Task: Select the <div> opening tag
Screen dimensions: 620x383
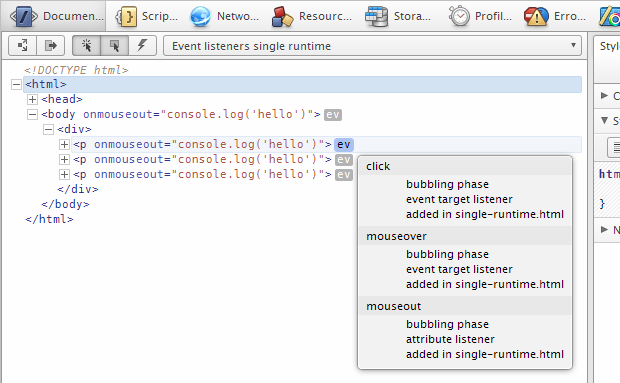Action: (x=74, y=129)
